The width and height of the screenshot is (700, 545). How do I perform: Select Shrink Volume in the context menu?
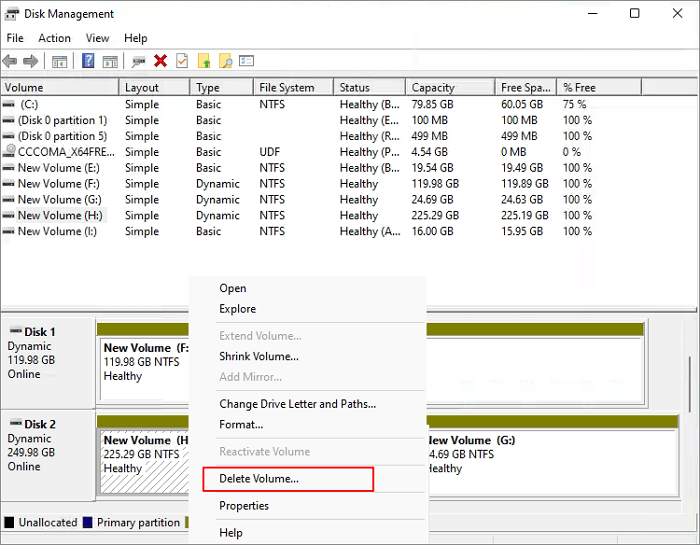pyautogui.click(x=259, y=356)
